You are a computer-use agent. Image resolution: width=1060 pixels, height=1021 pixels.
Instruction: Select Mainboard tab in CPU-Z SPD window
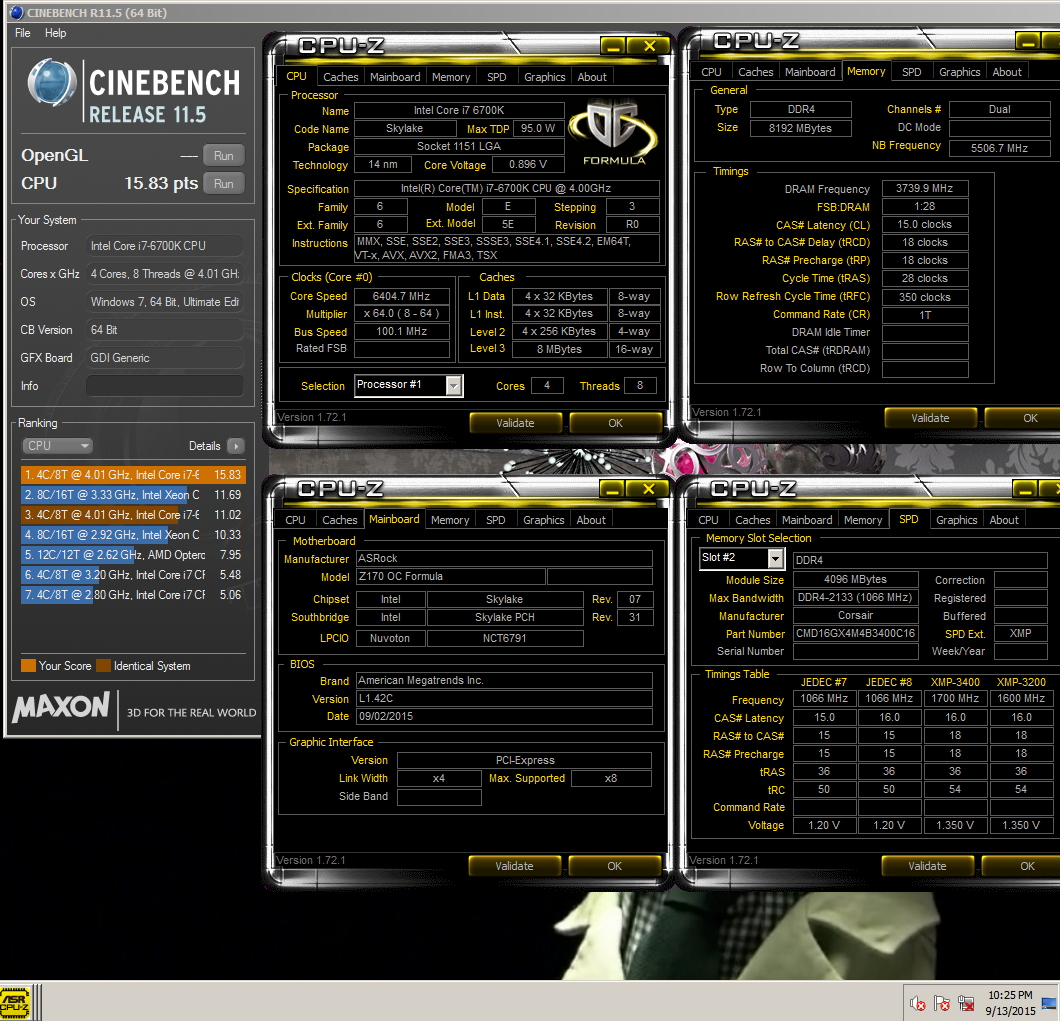tap(807, 520)
